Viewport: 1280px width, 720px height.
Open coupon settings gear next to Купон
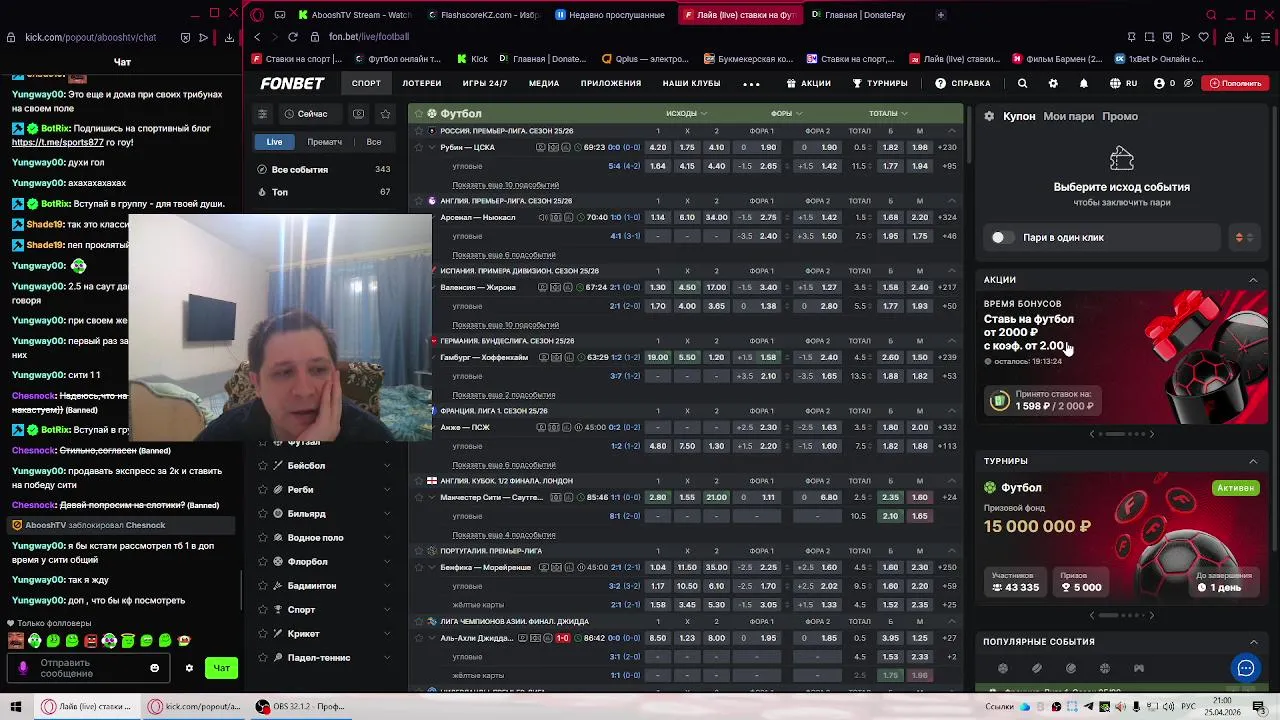coord(989,116)
